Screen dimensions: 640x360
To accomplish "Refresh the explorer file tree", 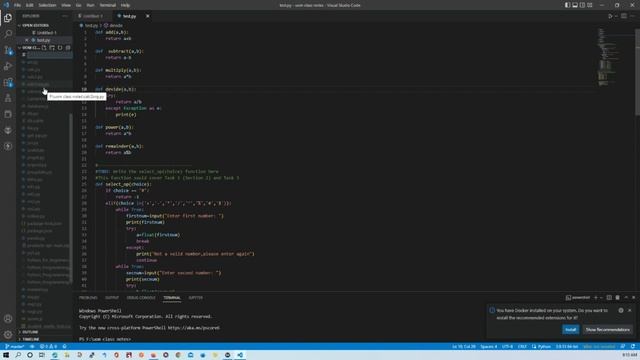I will click(60, 48).
